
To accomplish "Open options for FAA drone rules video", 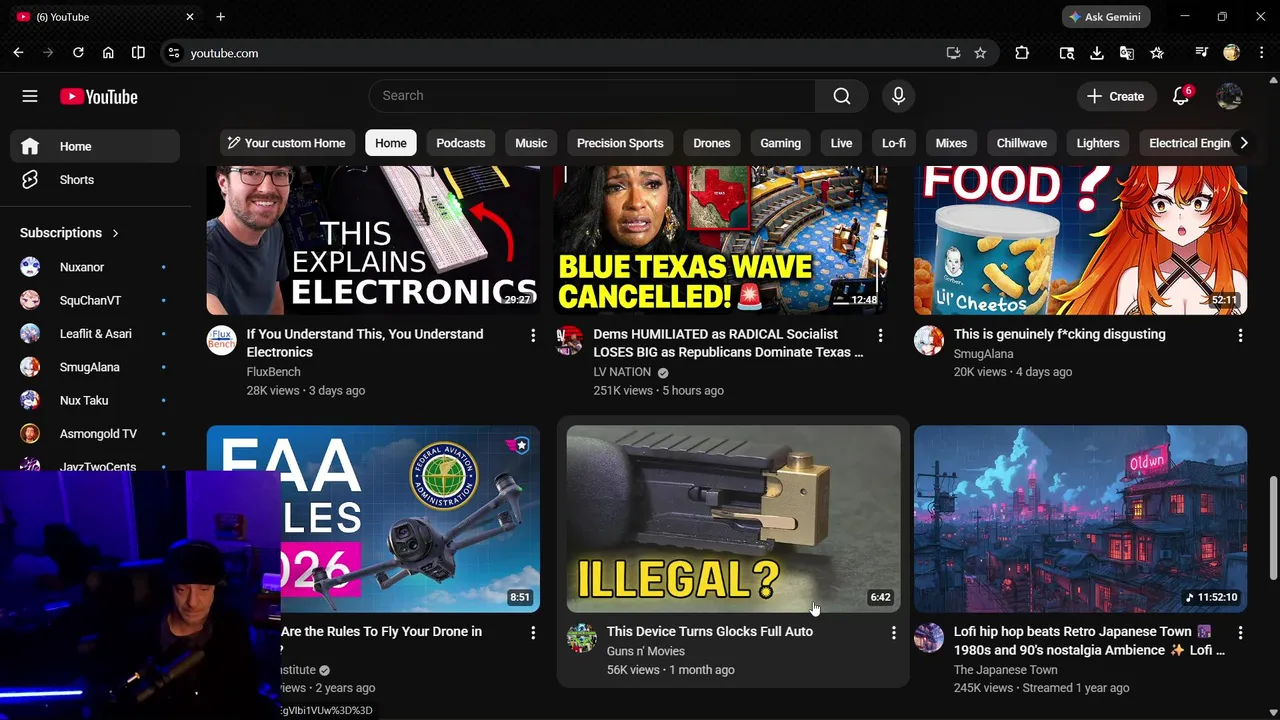I will 533,632.
